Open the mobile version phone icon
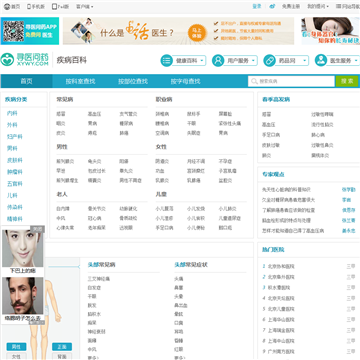The image size is (360, 360). tap(29, 6)
